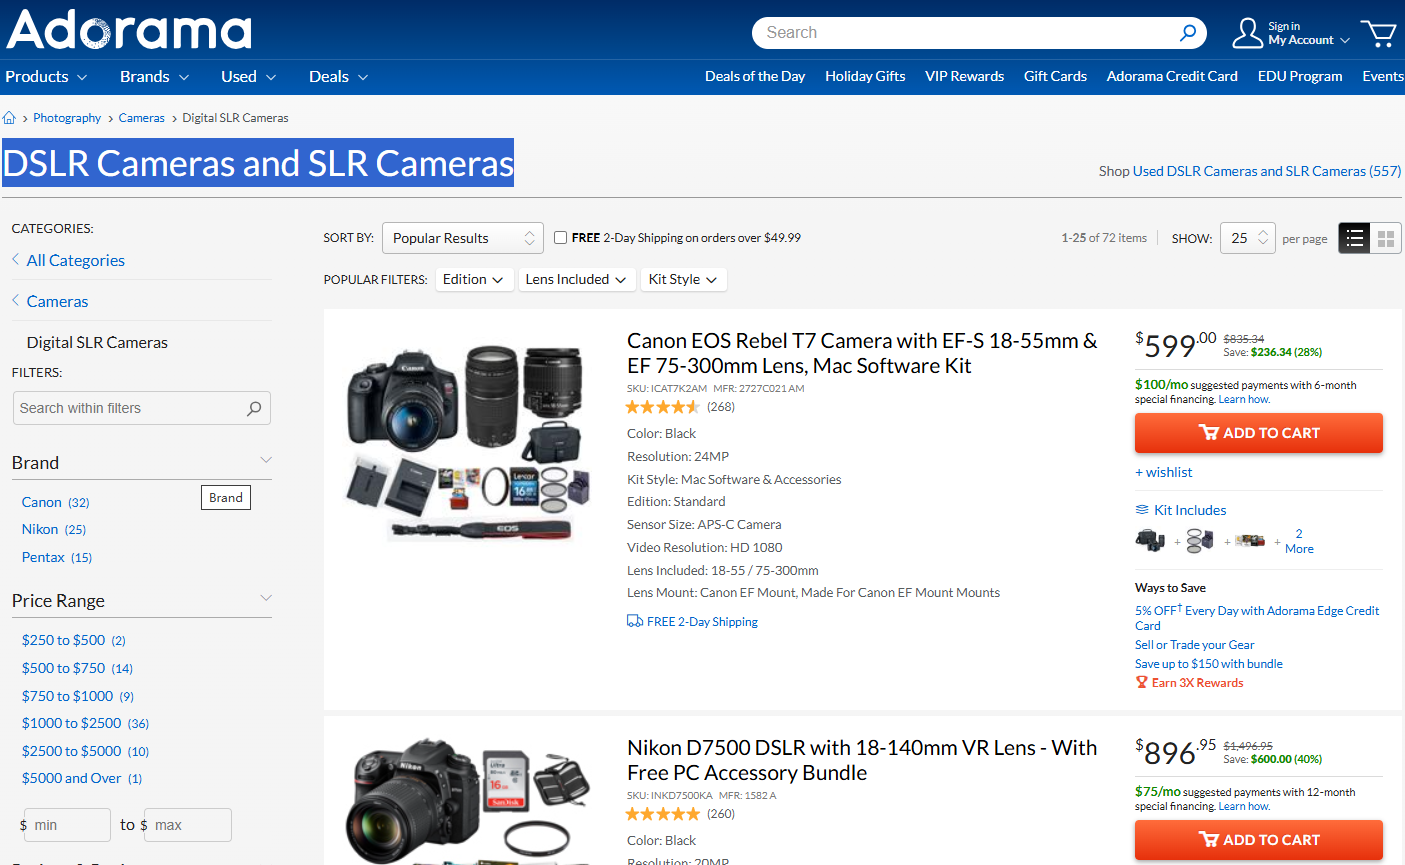
Task: Expand the Edition filter dropdown
Action: coord(475,280)
